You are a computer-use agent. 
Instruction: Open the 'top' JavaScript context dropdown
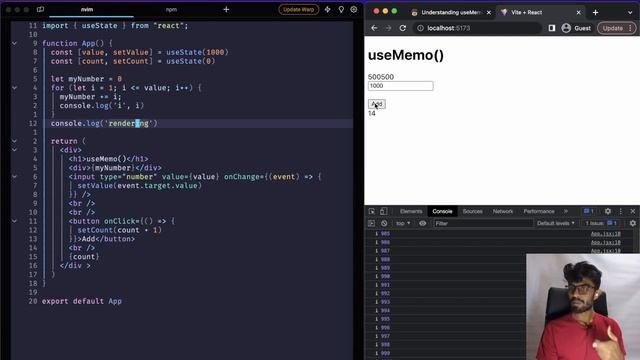403,223
